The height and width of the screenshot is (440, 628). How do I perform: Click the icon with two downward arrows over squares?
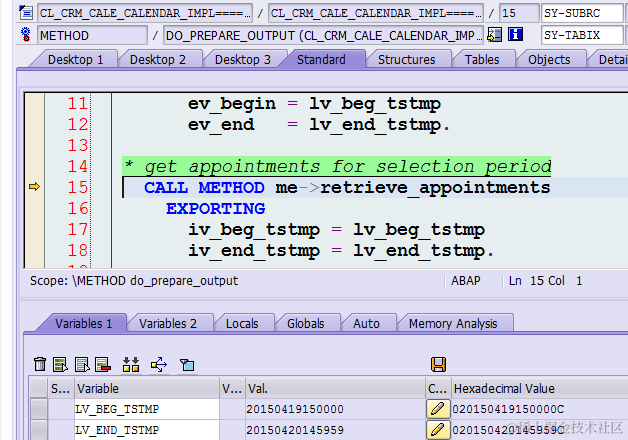point(131,364)
